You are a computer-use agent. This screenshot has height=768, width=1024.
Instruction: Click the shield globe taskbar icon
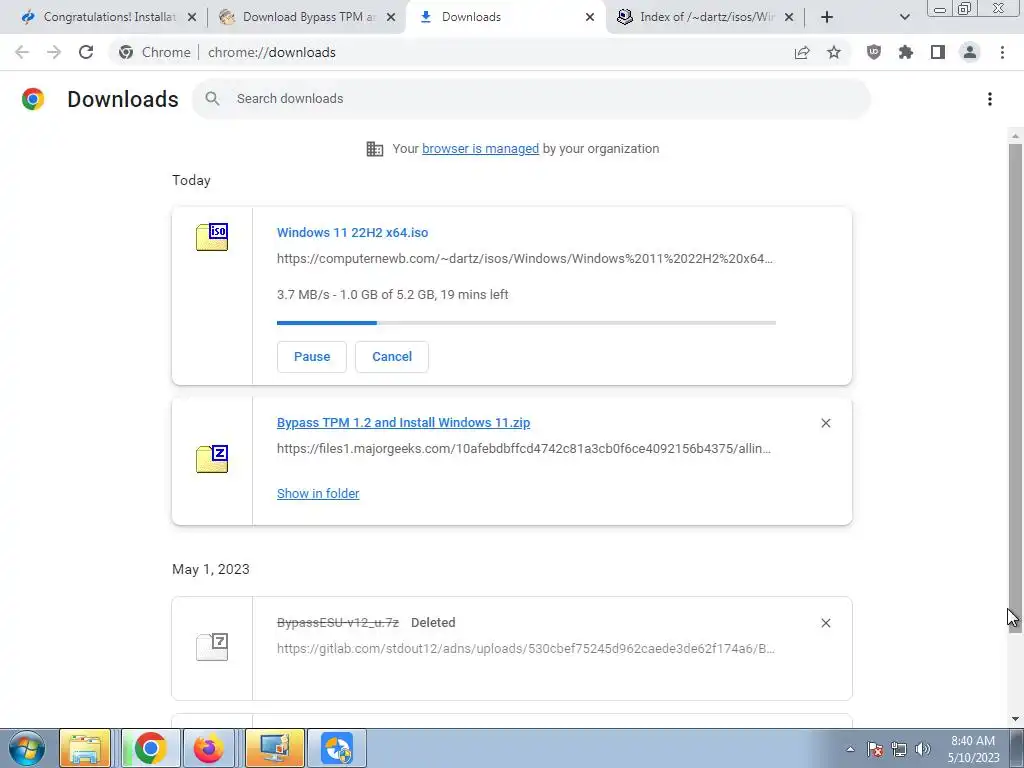click(x=338, y=748)
